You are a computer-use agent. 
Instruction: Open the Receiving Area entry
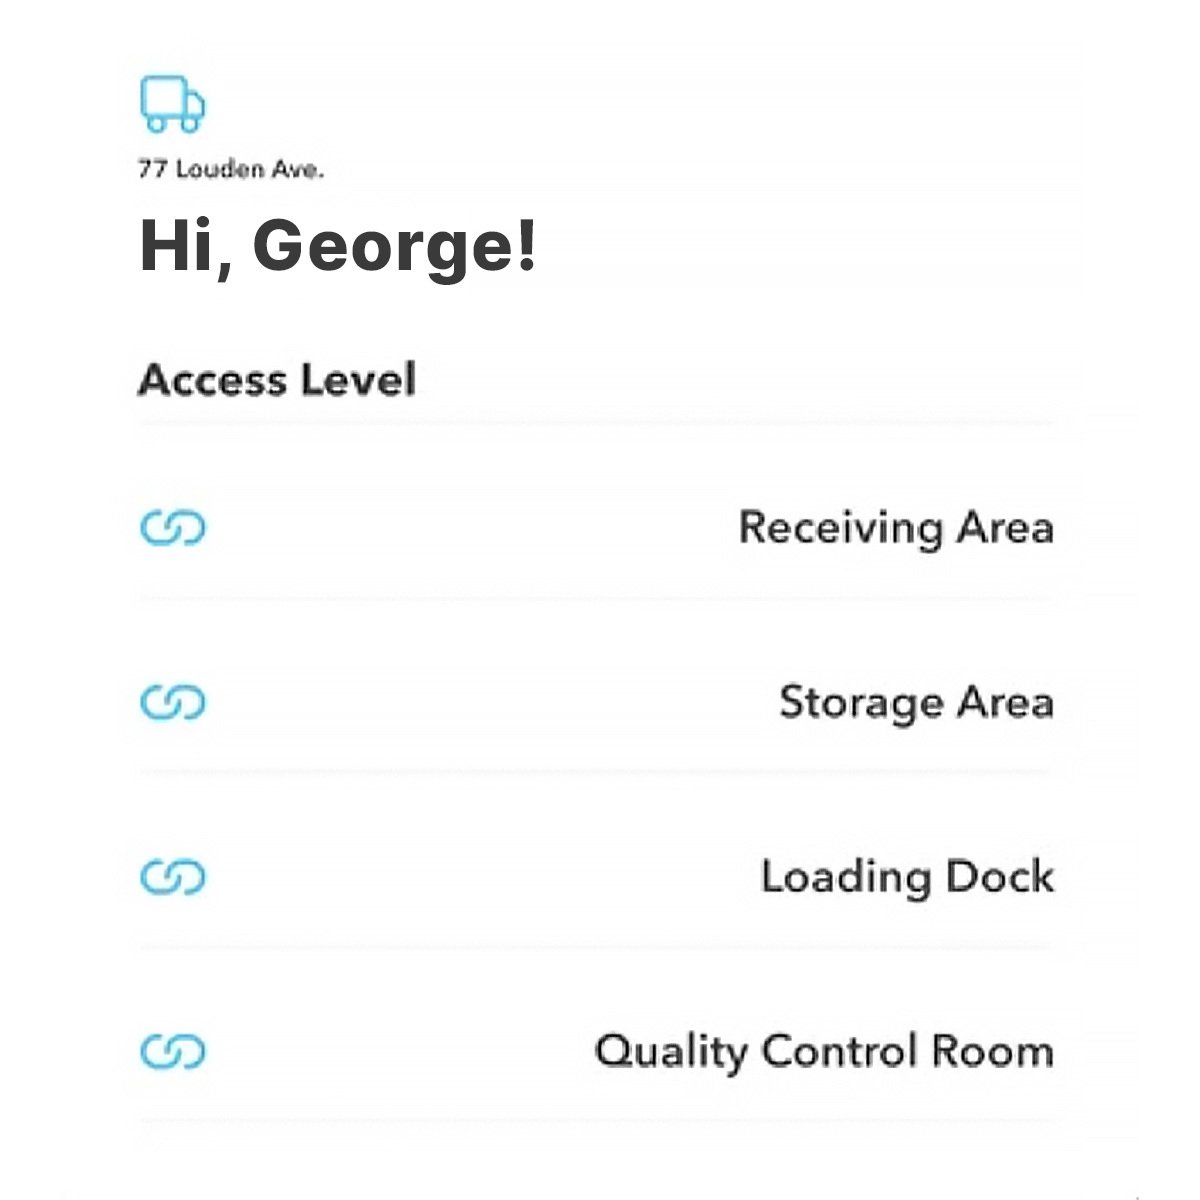click(896, 528)
